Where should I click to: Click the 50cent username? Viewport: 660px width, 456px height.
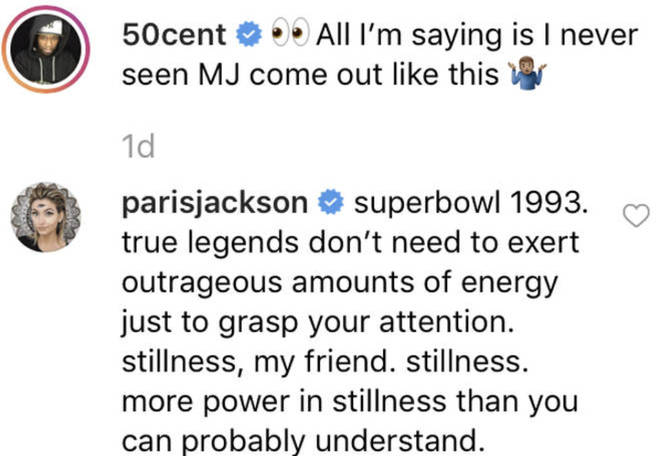point(174,35)
